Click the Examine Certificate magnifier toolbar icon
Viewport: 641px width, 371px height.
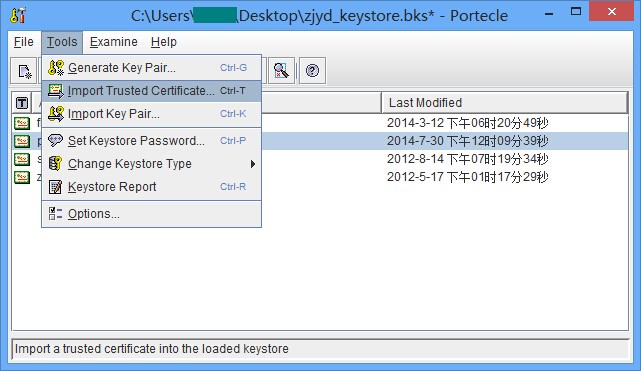click(281, 71)
